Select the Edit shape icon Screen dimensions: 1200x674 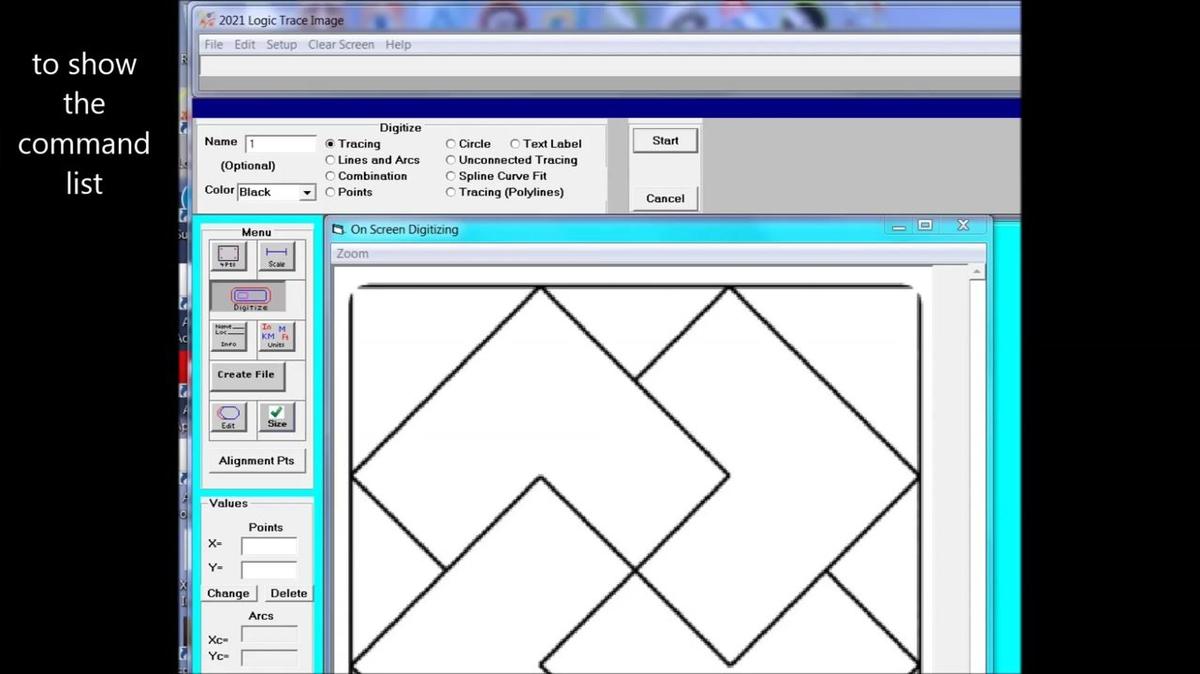pos(229,416)
